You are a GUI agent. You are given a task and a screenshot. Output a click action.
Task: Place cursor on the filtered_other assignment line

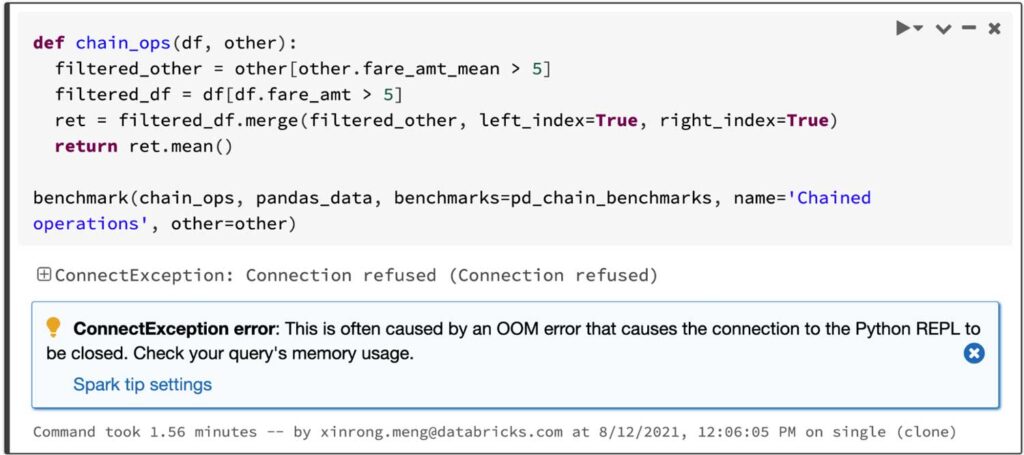click(300, 69)
